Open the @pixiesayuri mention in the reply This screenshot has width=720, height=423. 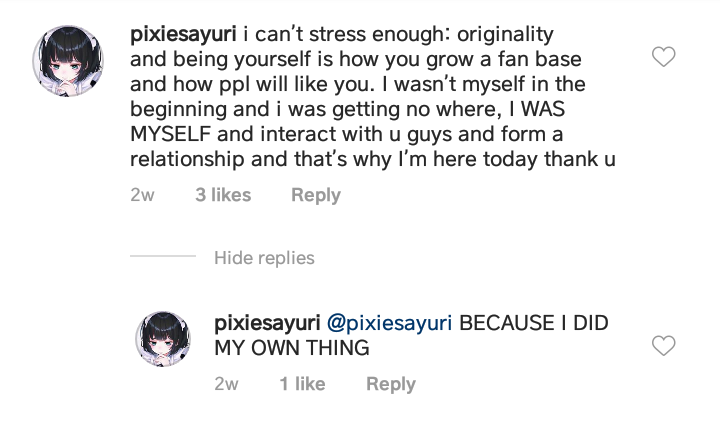390,322
